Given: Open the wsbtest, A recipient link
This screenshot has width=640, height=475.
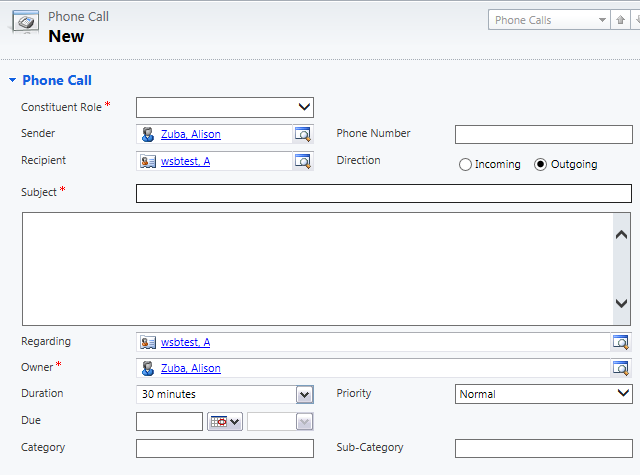Looking at the screenshot, I should [186, 161].
